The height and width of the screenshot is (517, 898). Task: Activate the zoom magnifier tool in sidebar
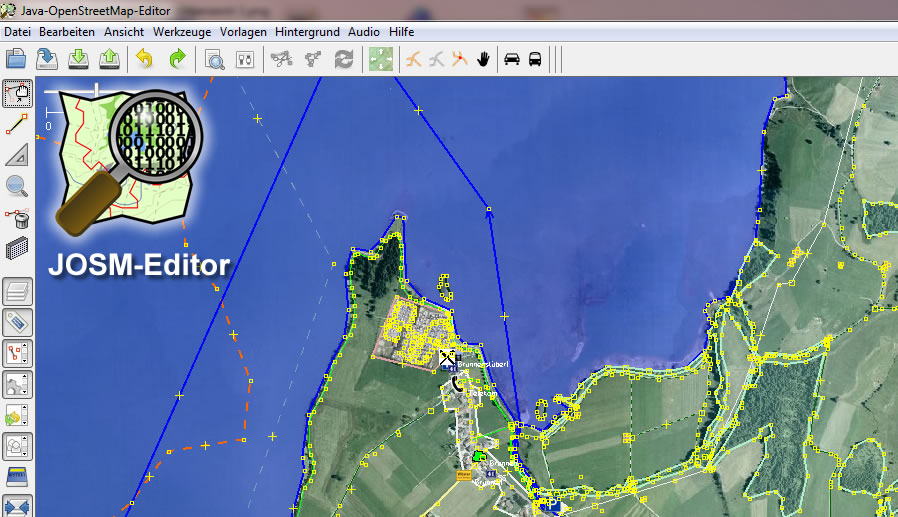pos(17,186)
